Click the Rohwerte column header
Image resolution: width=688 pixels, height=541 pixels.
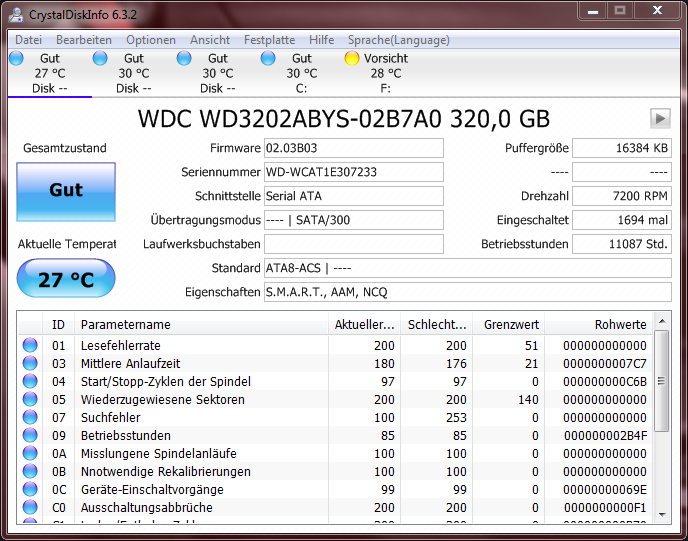tap(599, 325)
